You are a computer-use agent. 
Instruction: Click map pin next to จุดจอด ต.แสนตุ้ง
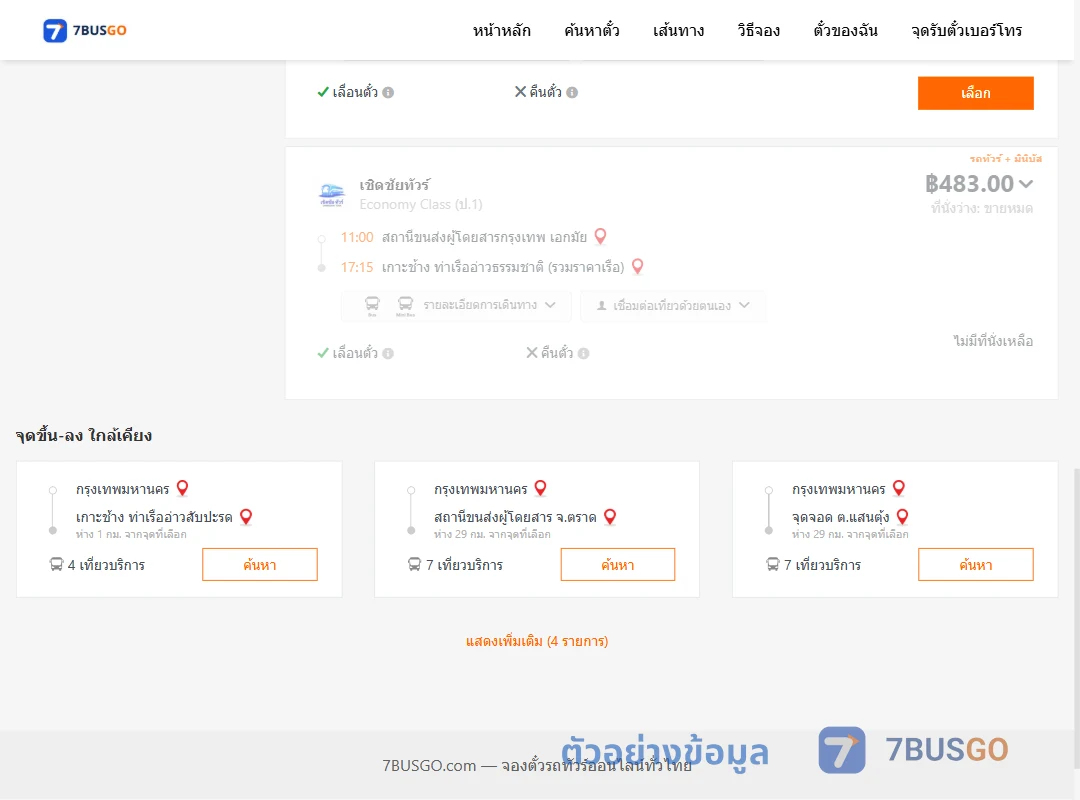(902, 516)
